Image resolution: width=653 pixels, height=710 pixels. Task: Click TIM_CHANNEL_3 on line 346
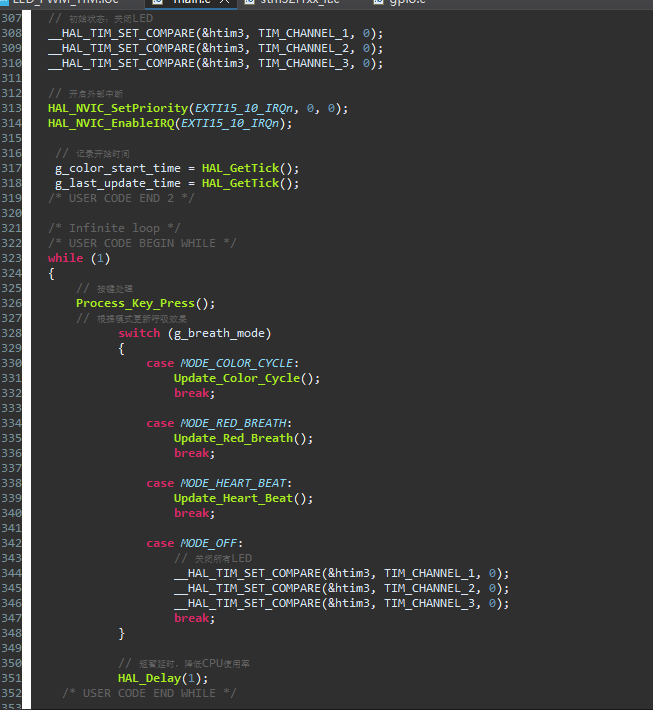(x=429, y=603)
